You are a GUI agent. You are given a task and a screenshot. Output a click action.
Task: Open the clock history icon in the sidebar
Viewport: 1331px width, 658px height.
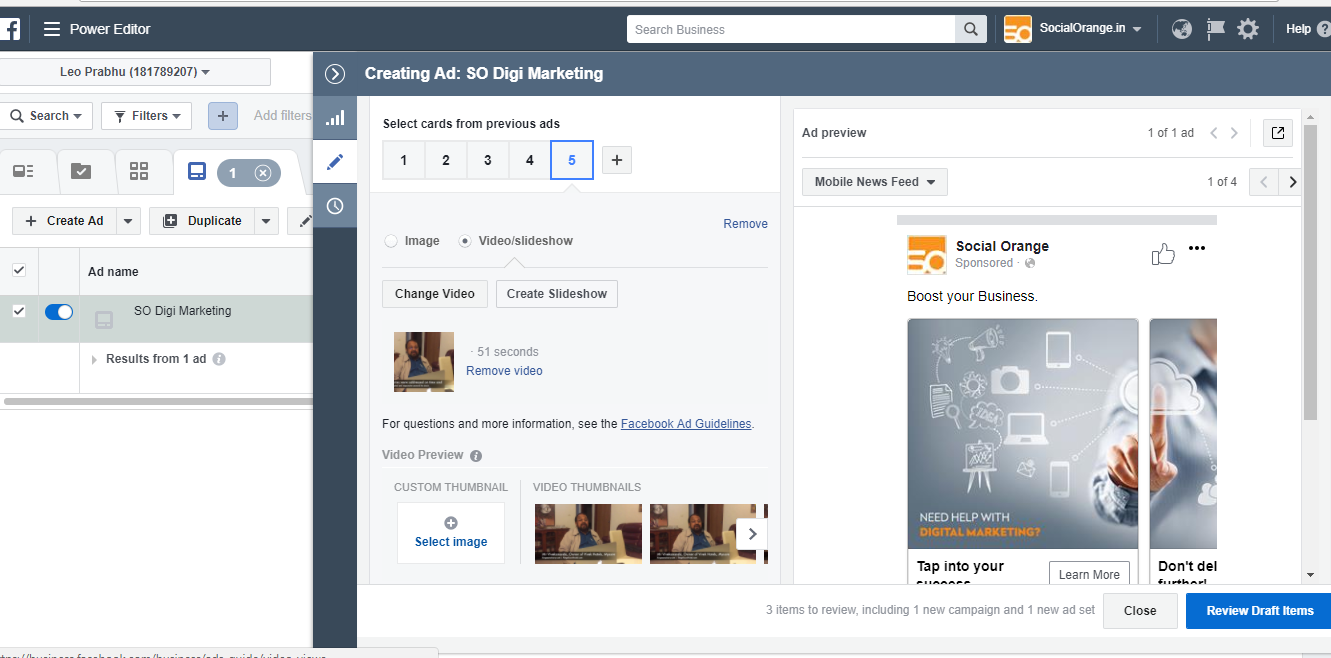pyautogui.click(x=335, y=205)
